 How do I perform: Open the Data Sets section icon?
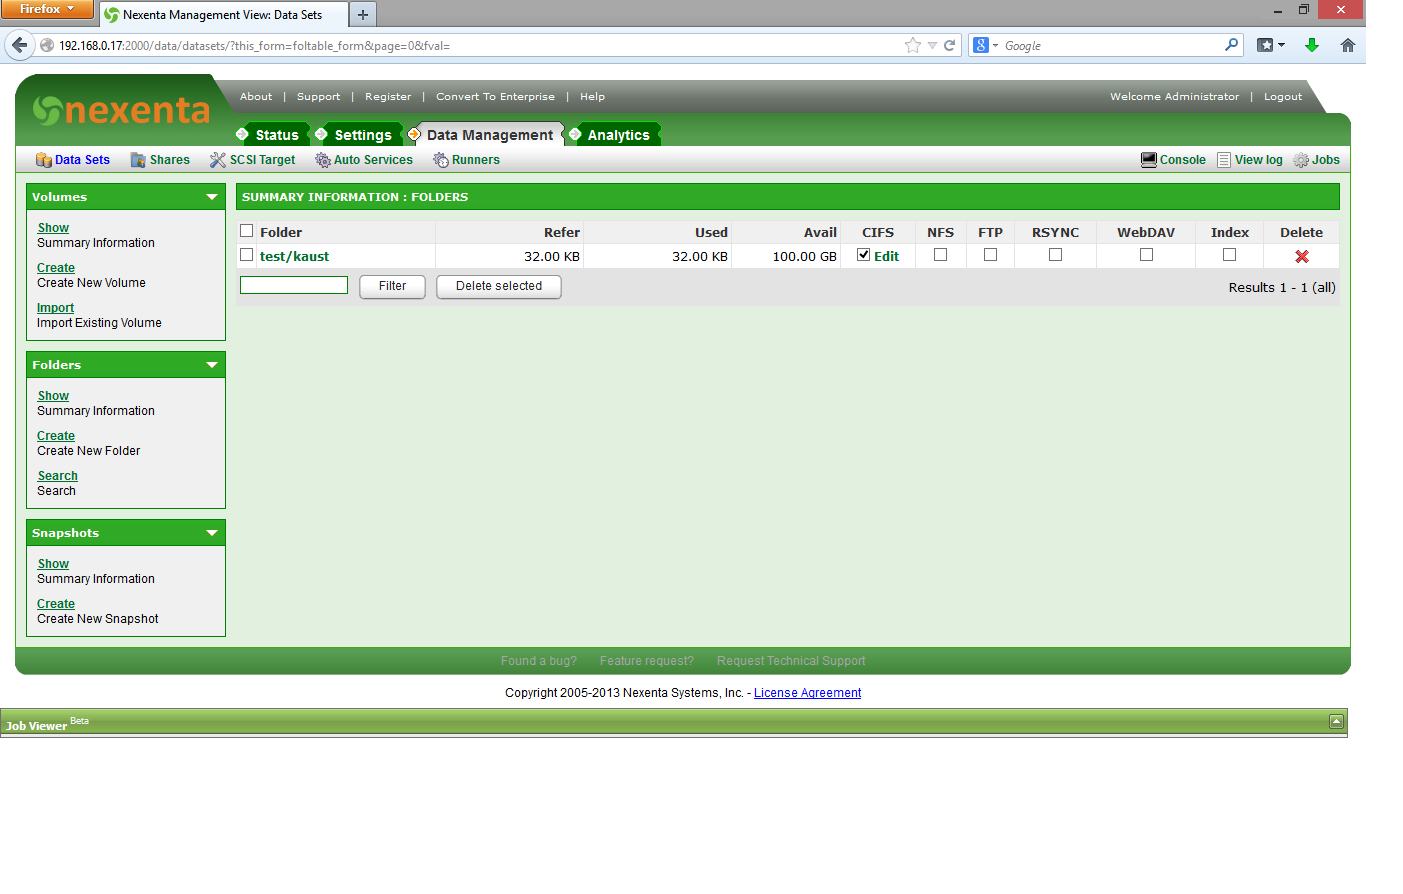(44, 160)
